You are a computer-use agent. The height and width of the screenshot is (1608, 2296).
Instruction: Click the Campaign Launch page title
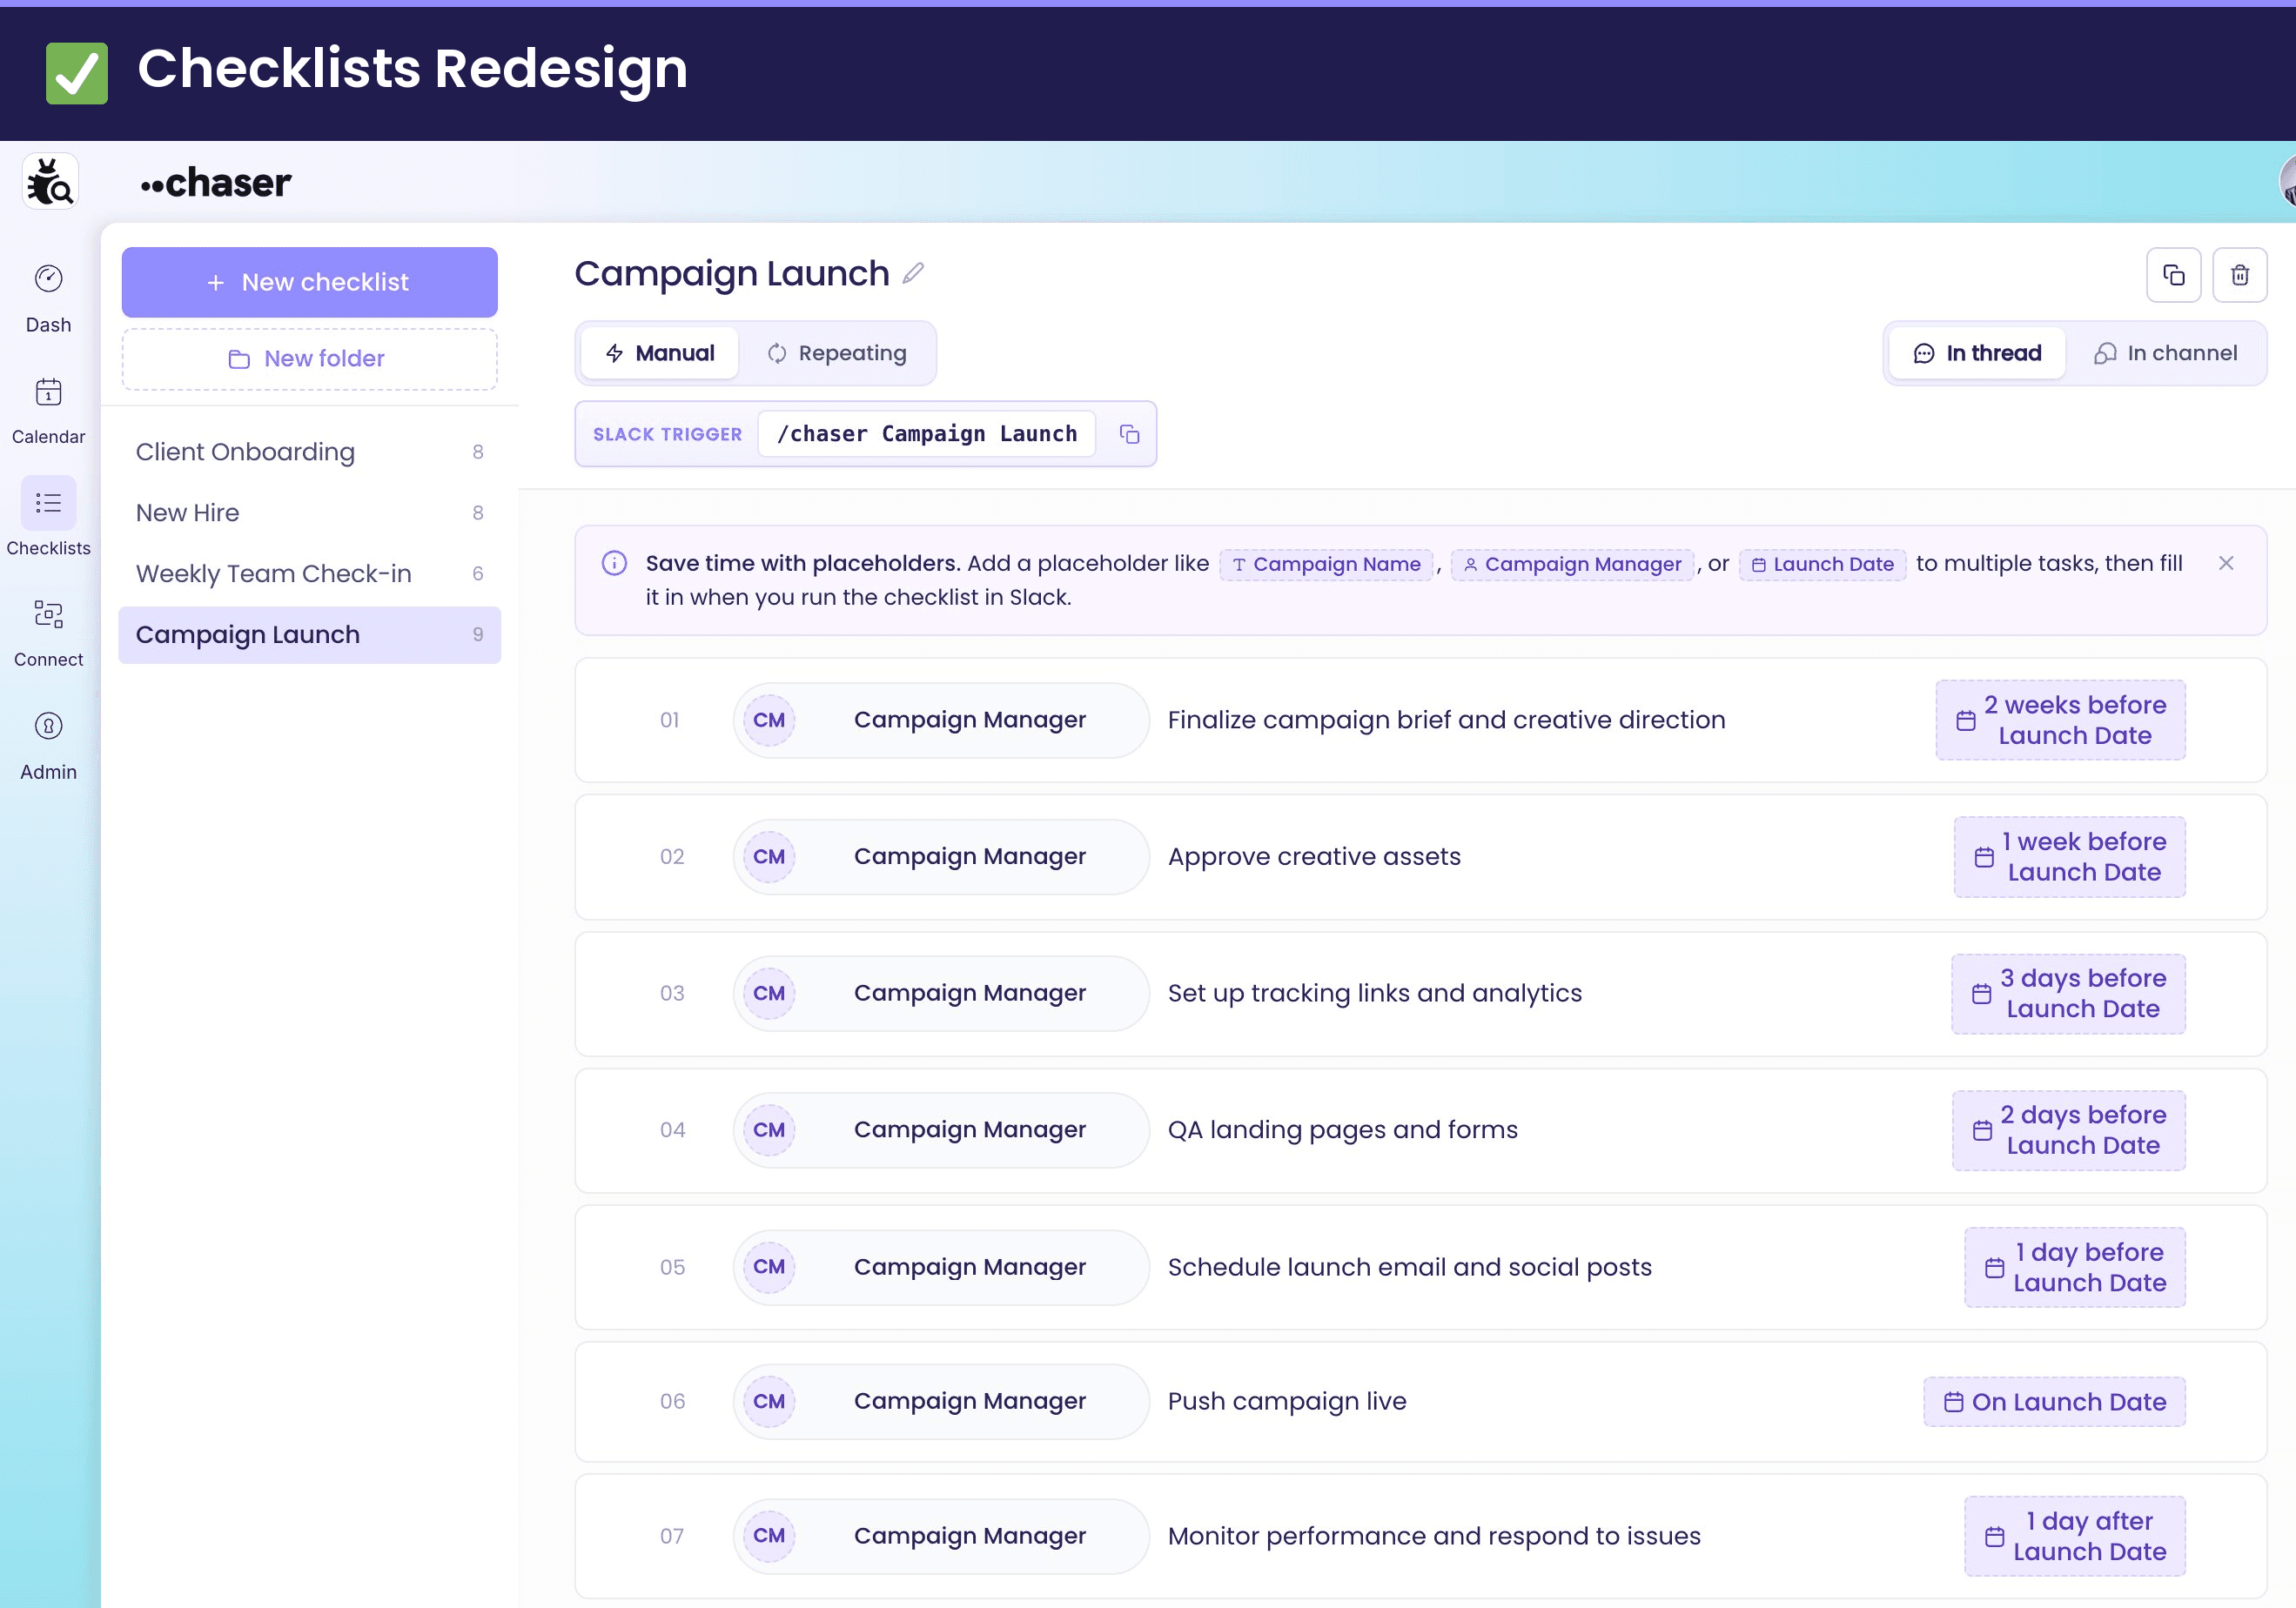tap(732, 273)
